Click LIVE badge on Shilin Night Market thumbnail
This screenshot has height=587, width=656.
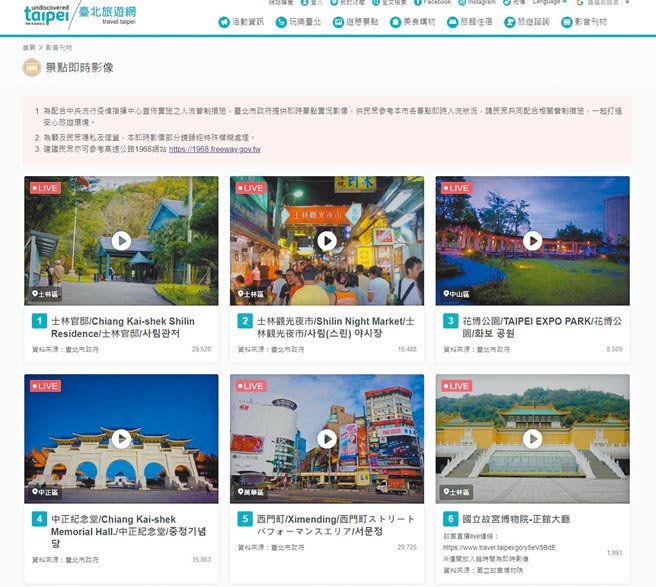(251, 188)
